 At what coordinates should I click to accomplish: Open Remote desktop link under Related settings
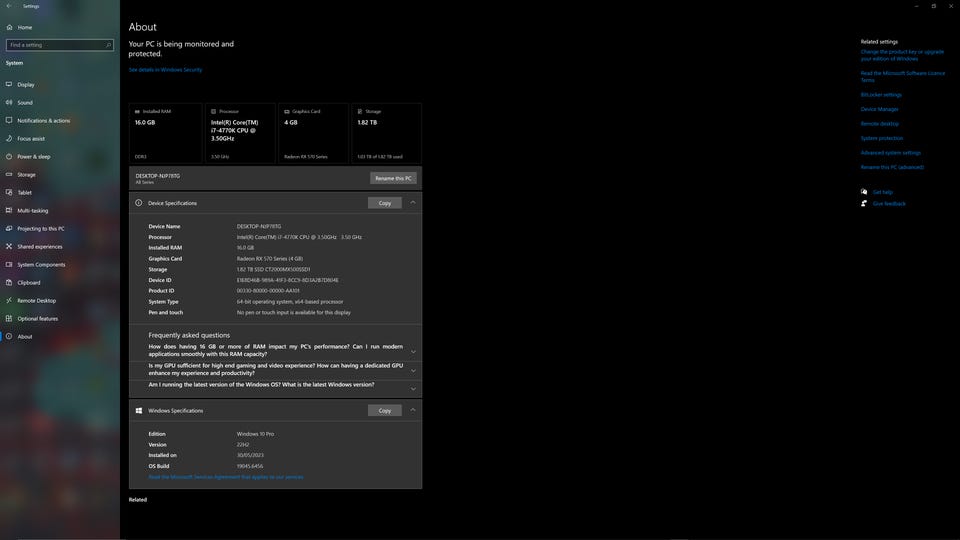pyautogui.click(x=880, y=124)
